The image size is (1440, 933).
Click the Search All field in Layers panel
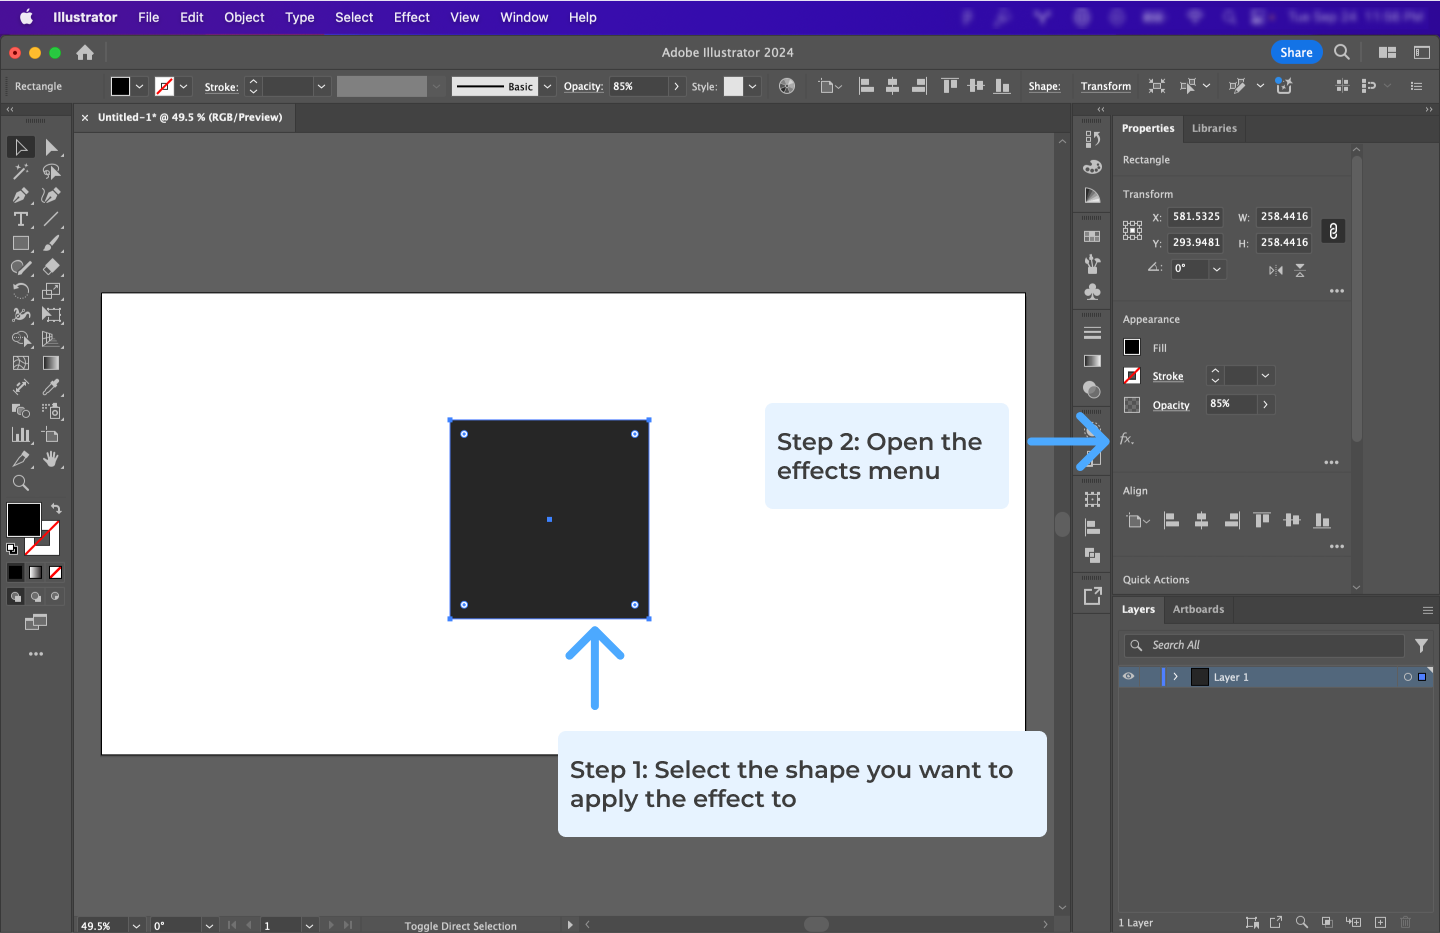click(1262, 645)
